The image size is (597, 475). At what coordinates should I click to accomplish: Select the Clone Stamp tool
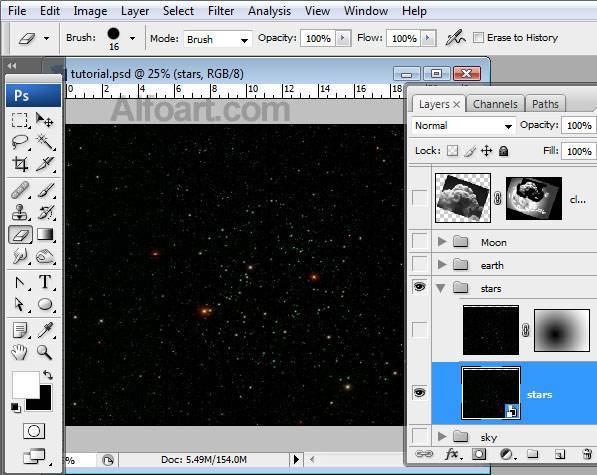point(20,212)
